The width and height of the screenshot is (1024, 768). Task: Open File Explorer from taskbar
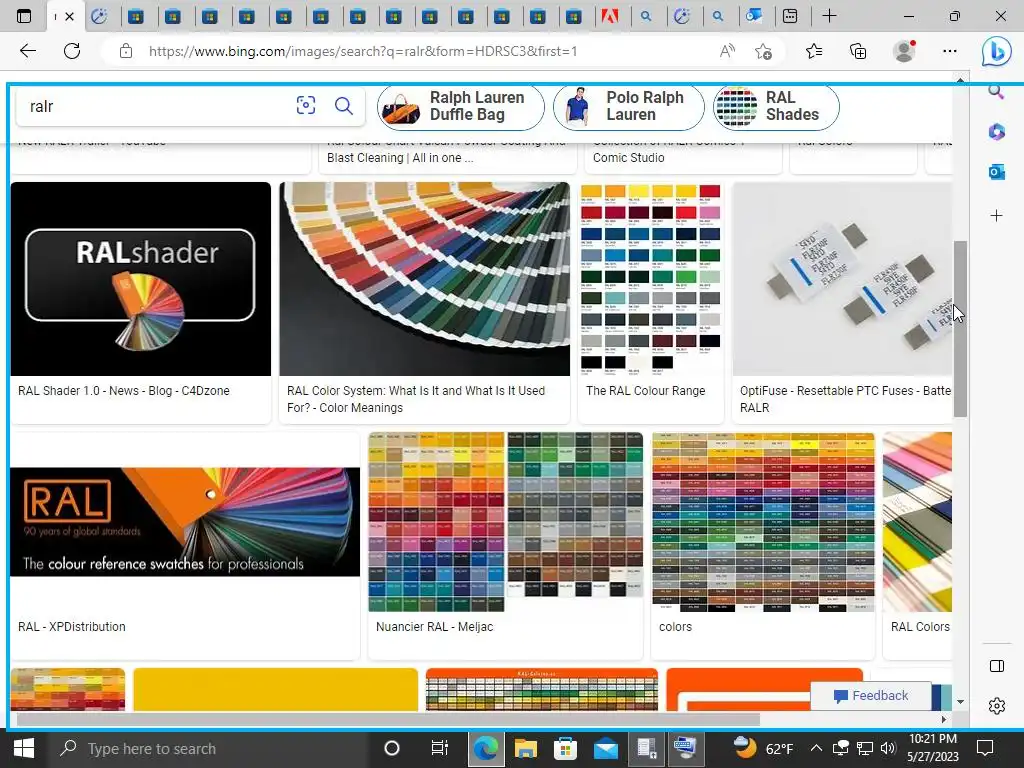pyautogui.click(x=526, y=748)
